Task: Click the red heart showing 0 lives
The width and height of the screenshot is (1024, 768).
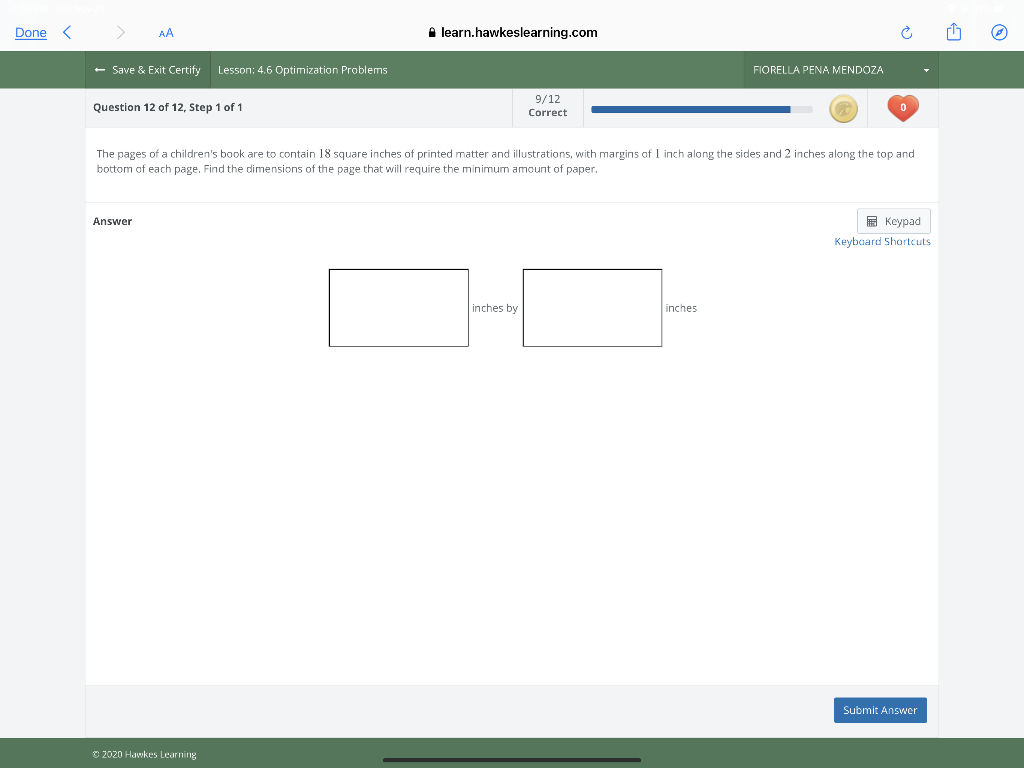Action: pos(902,107)
